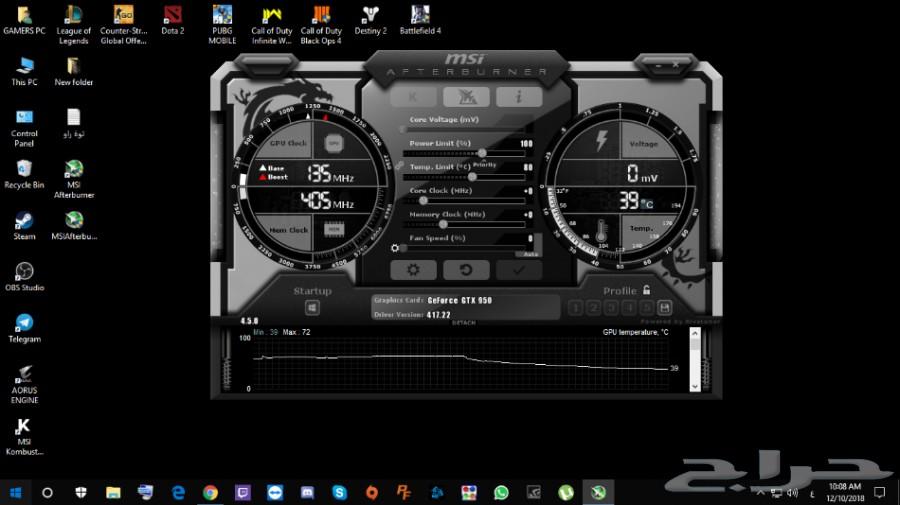Click the Power Limit slider handle
The image size is (900, 505).
point(482,153)
